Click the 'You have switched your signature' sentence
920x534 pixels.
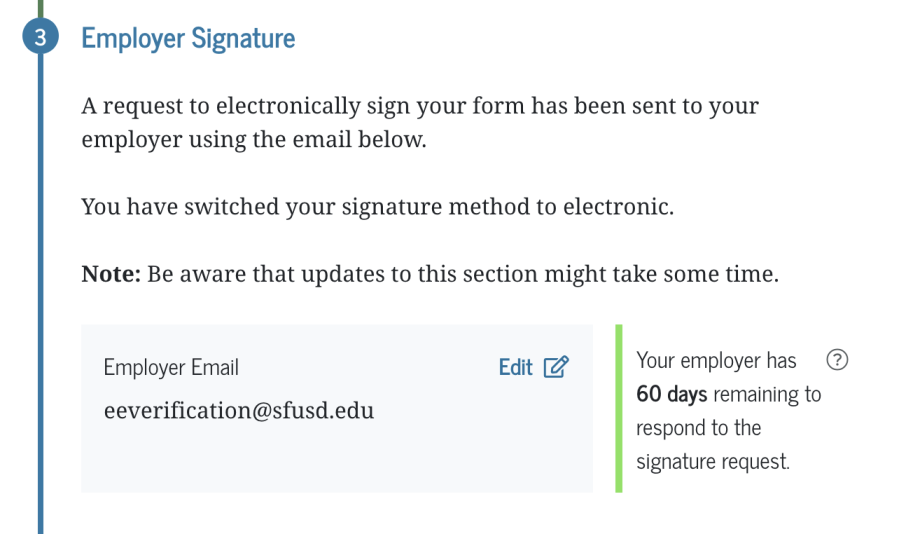tap(378, 207)
